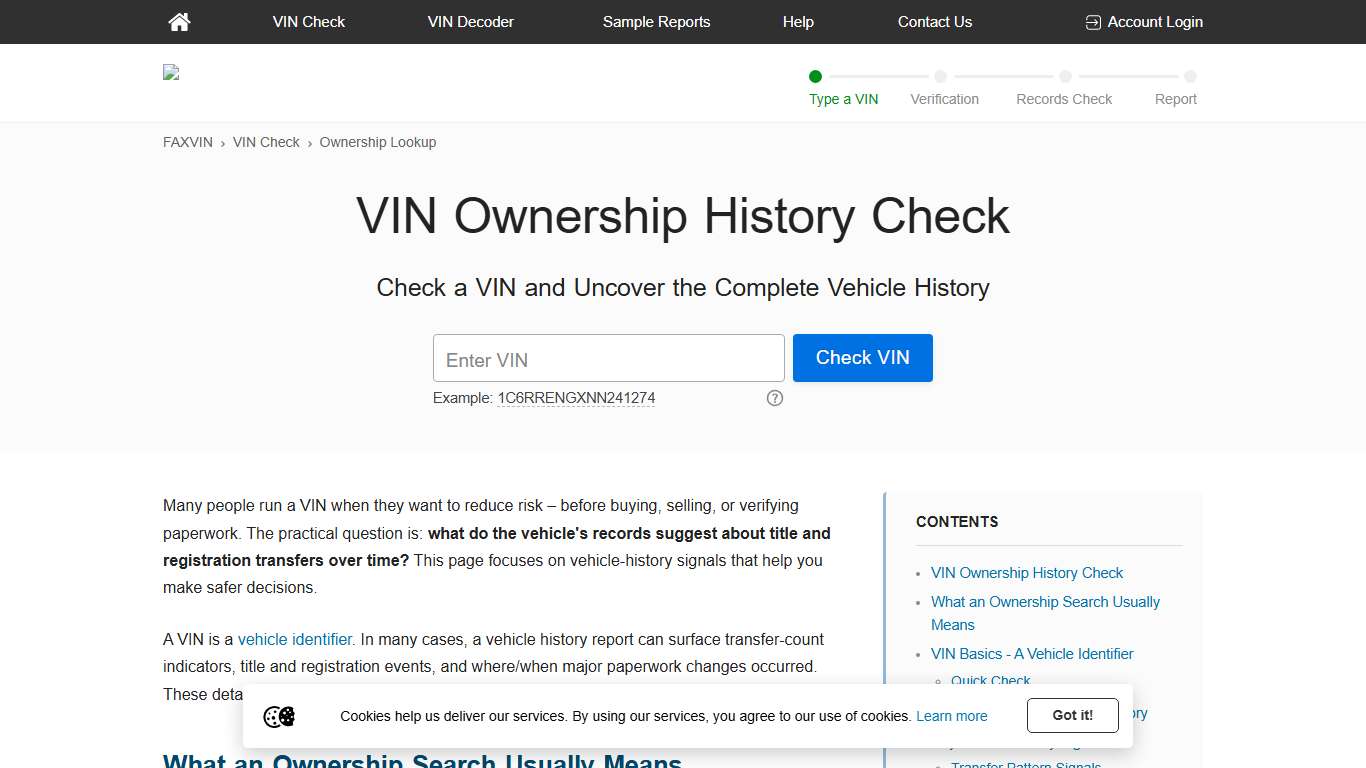This screenshot has height=768, width=1366.
Task: Click the home icon in navigation bar
Action: tap(179, 21)
